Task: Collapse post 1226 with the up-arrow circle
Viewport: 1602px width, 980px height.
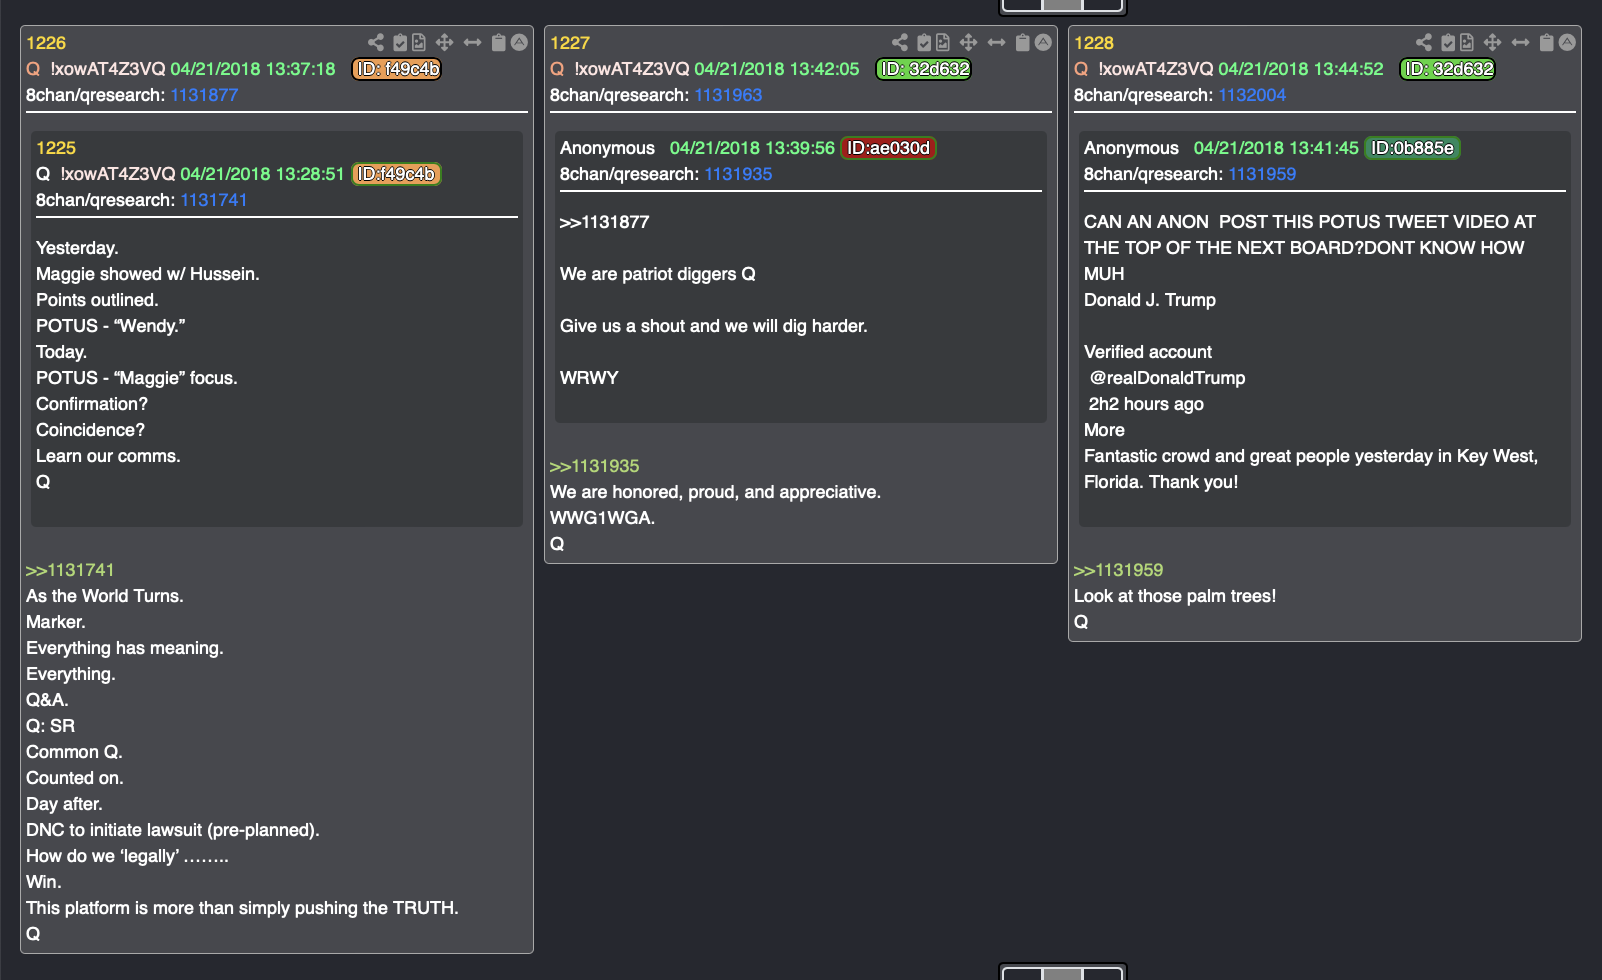Action: (x=519, y=42)
